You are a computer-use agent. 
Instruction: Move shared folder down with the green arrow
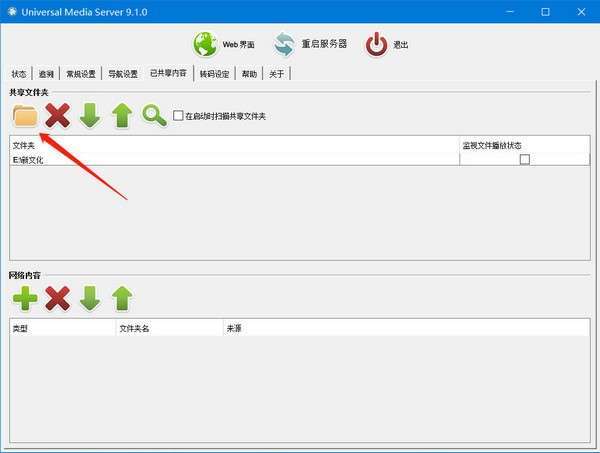coord(90,116)
